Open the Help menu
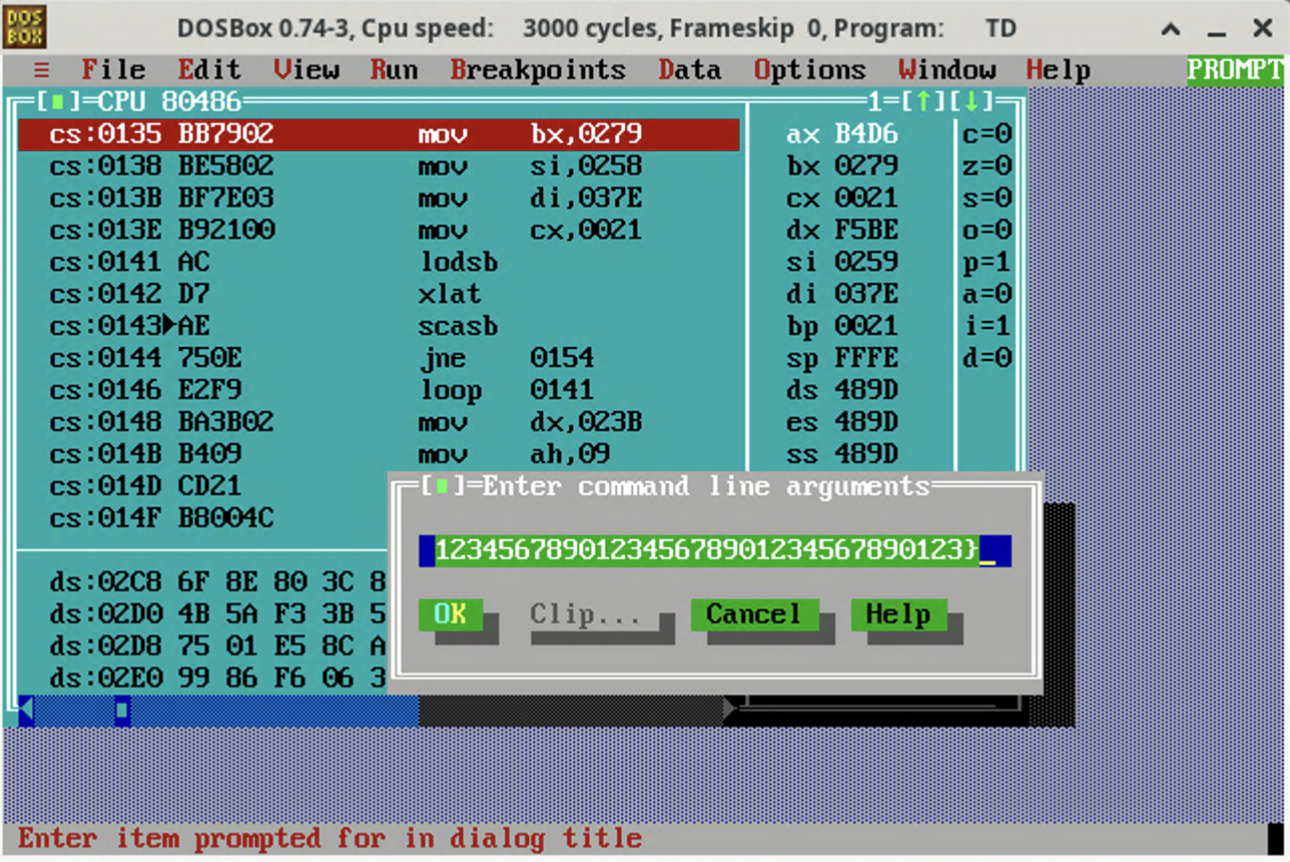The height and width of the screenshot is (862, 1290). click(x=1058, y=70)
